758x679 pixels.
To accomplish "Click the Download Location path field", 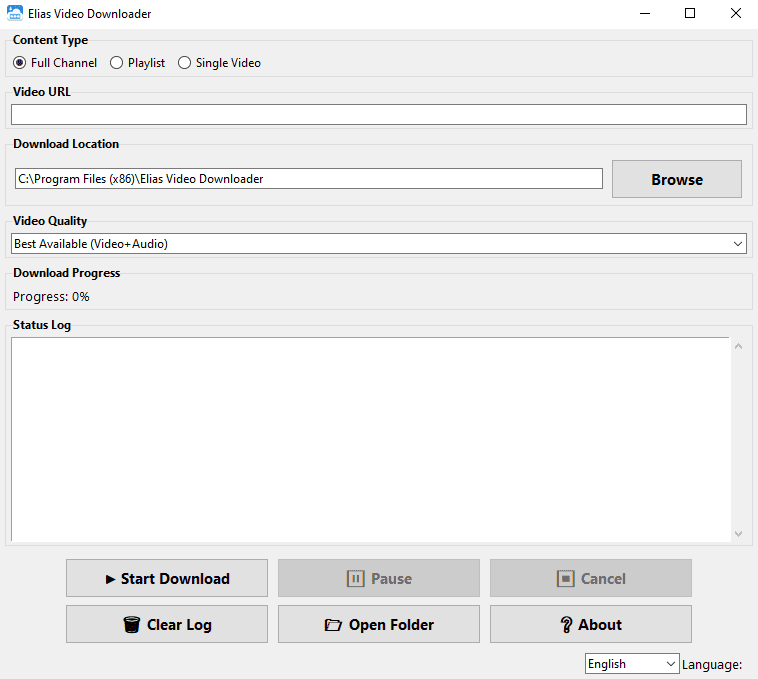I will click(308, 179).
